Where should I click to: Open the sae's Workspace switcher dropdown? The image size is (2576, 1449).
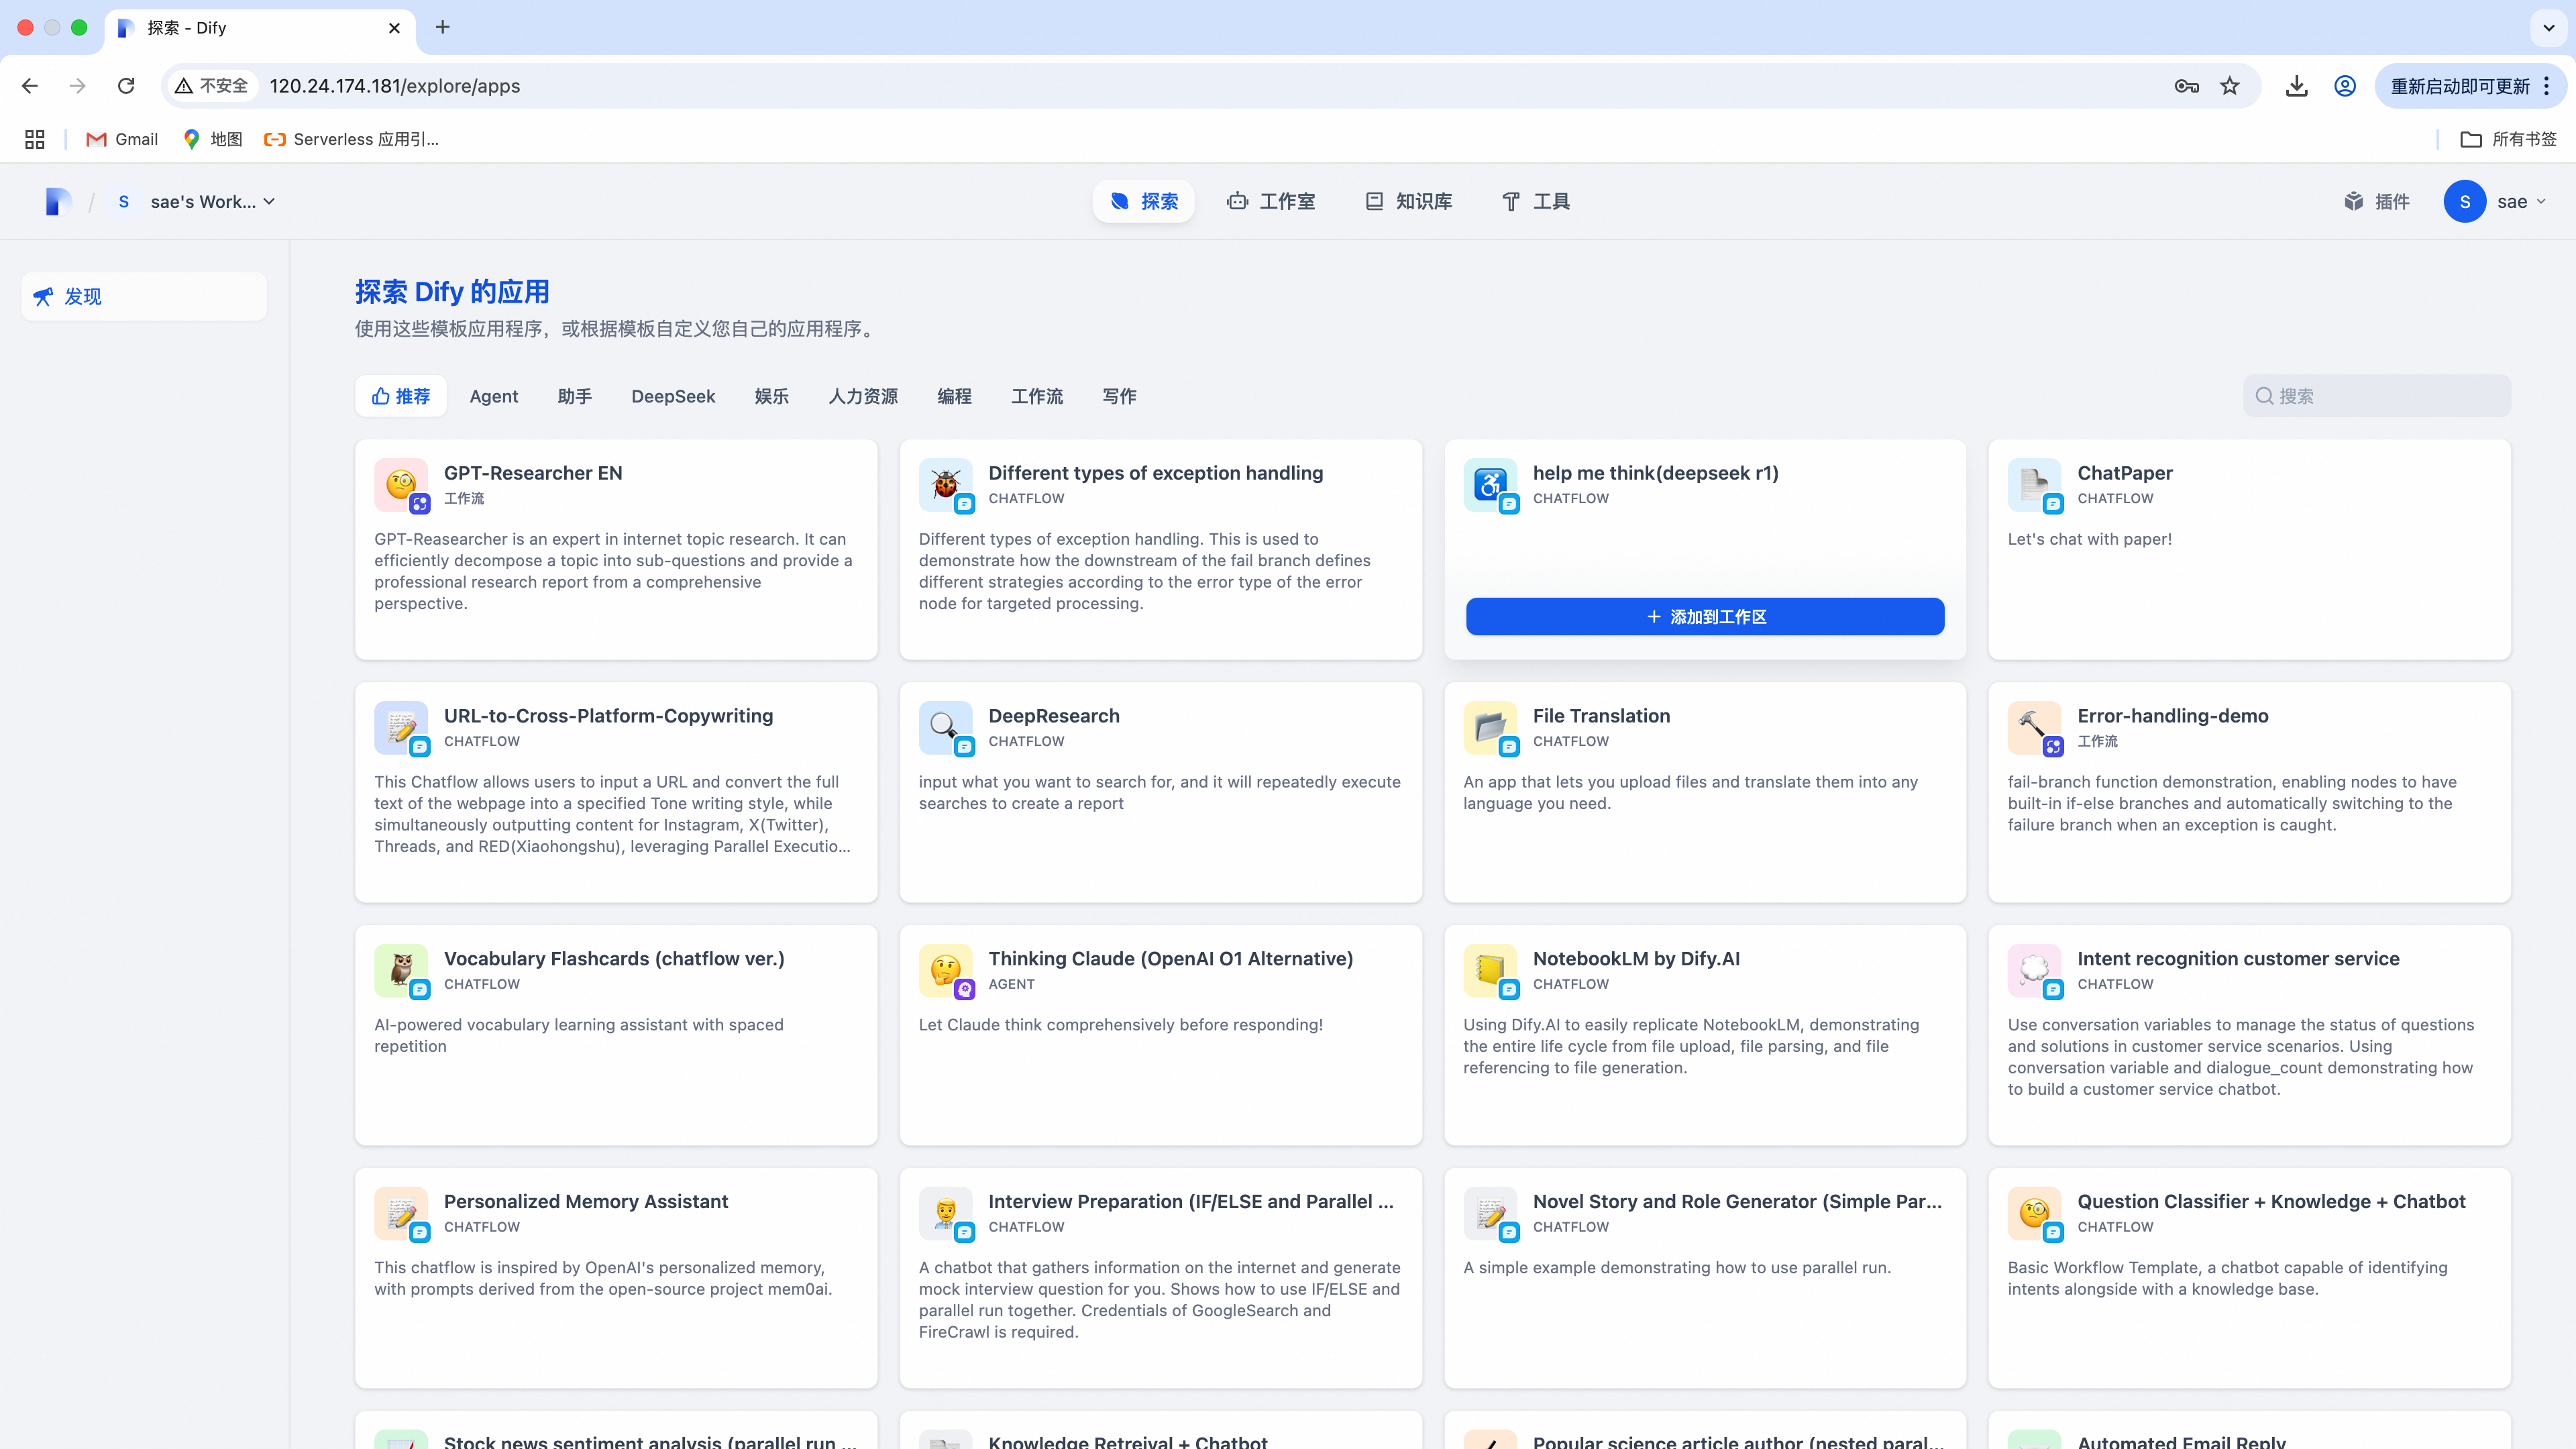pyautogui.click(x=211, y=201)
